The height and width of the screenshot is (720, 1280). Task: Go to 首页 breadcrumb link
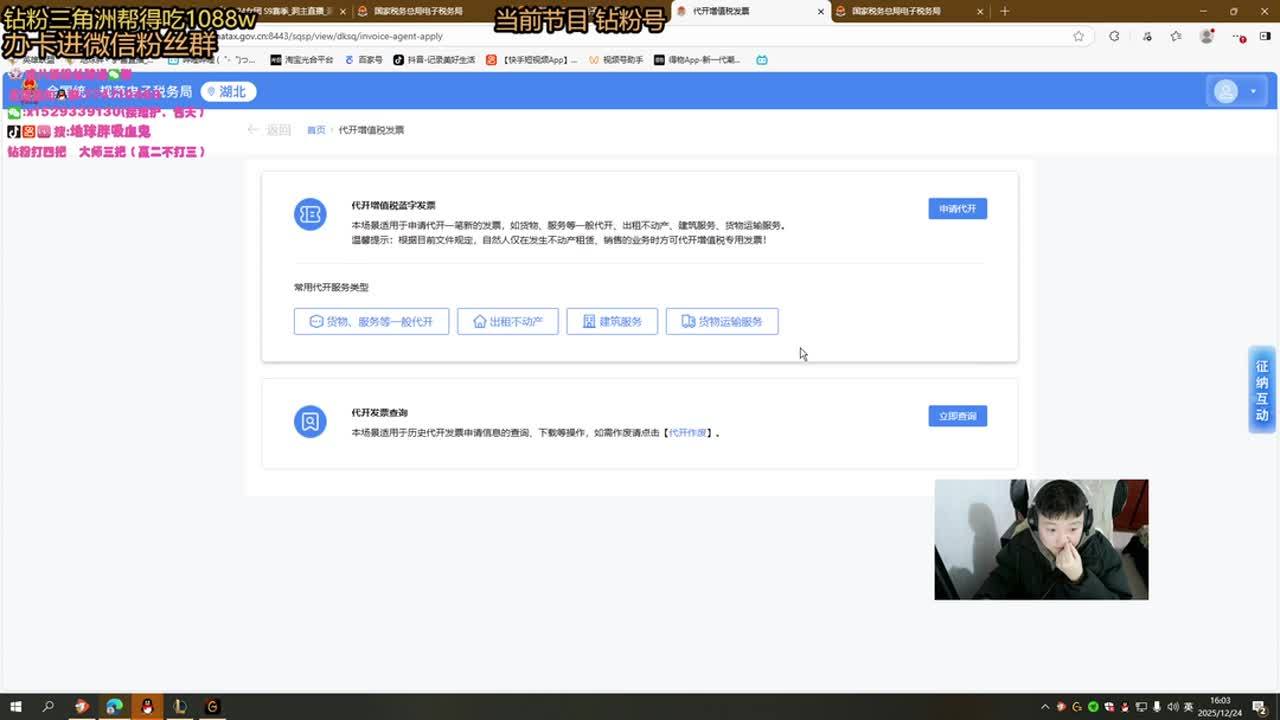(316, 130)
